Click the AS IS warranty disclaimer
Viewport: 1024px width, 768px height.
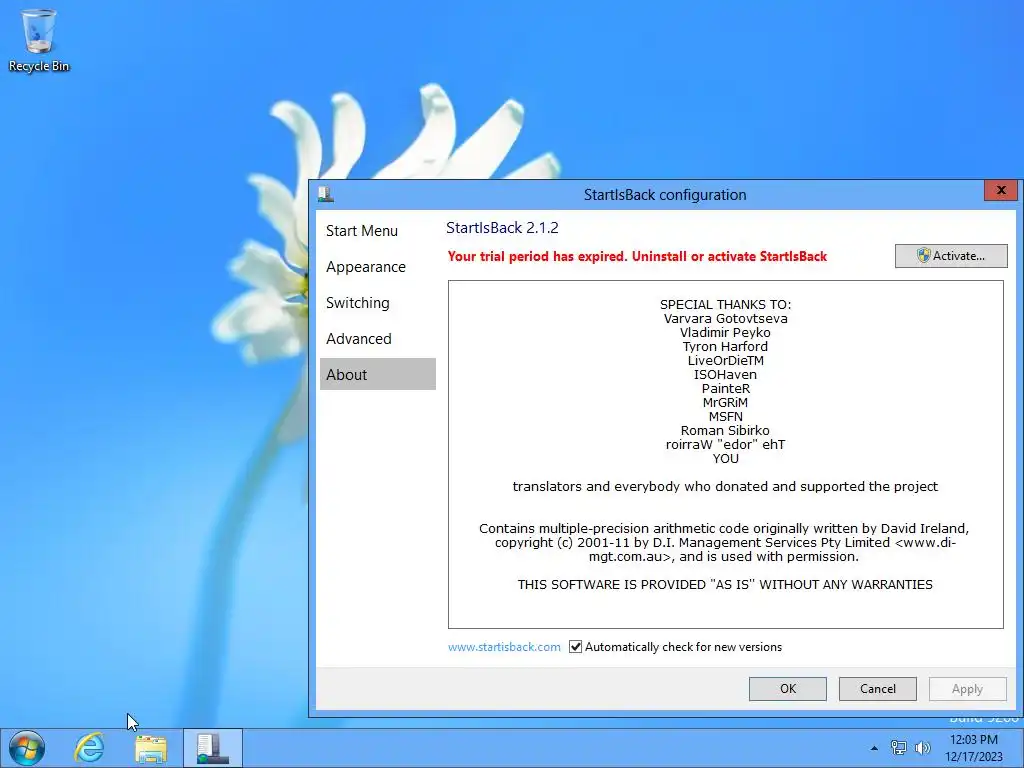[726, 584]
